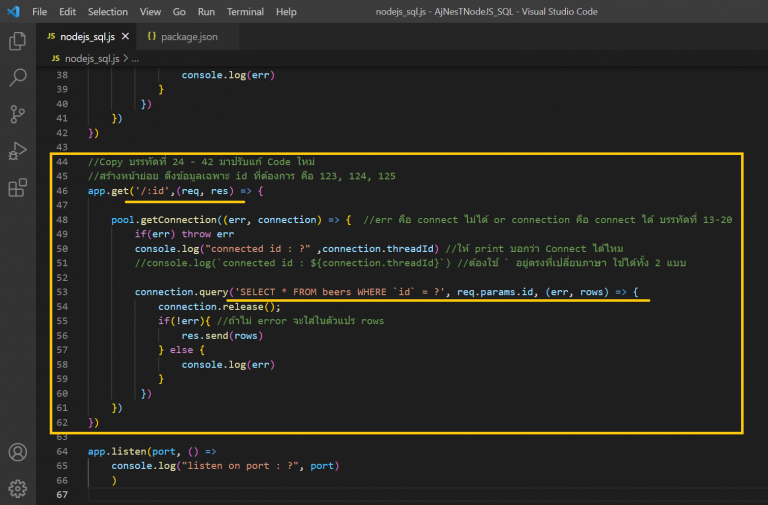Open the Run menu
The height and width of the screenshot is (505, 768).
click(x=206, y=12)
